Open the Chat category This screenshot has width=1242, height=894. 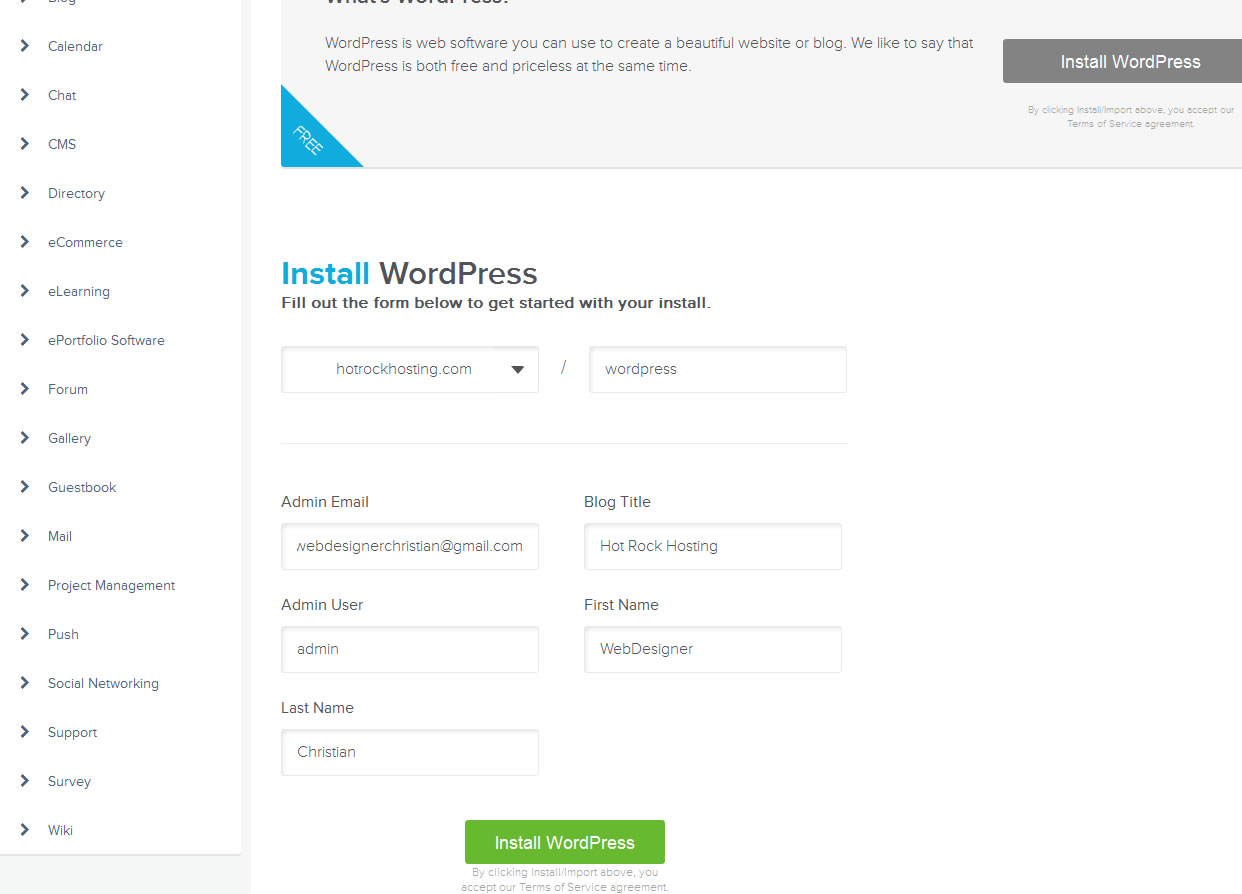point(62,95)
